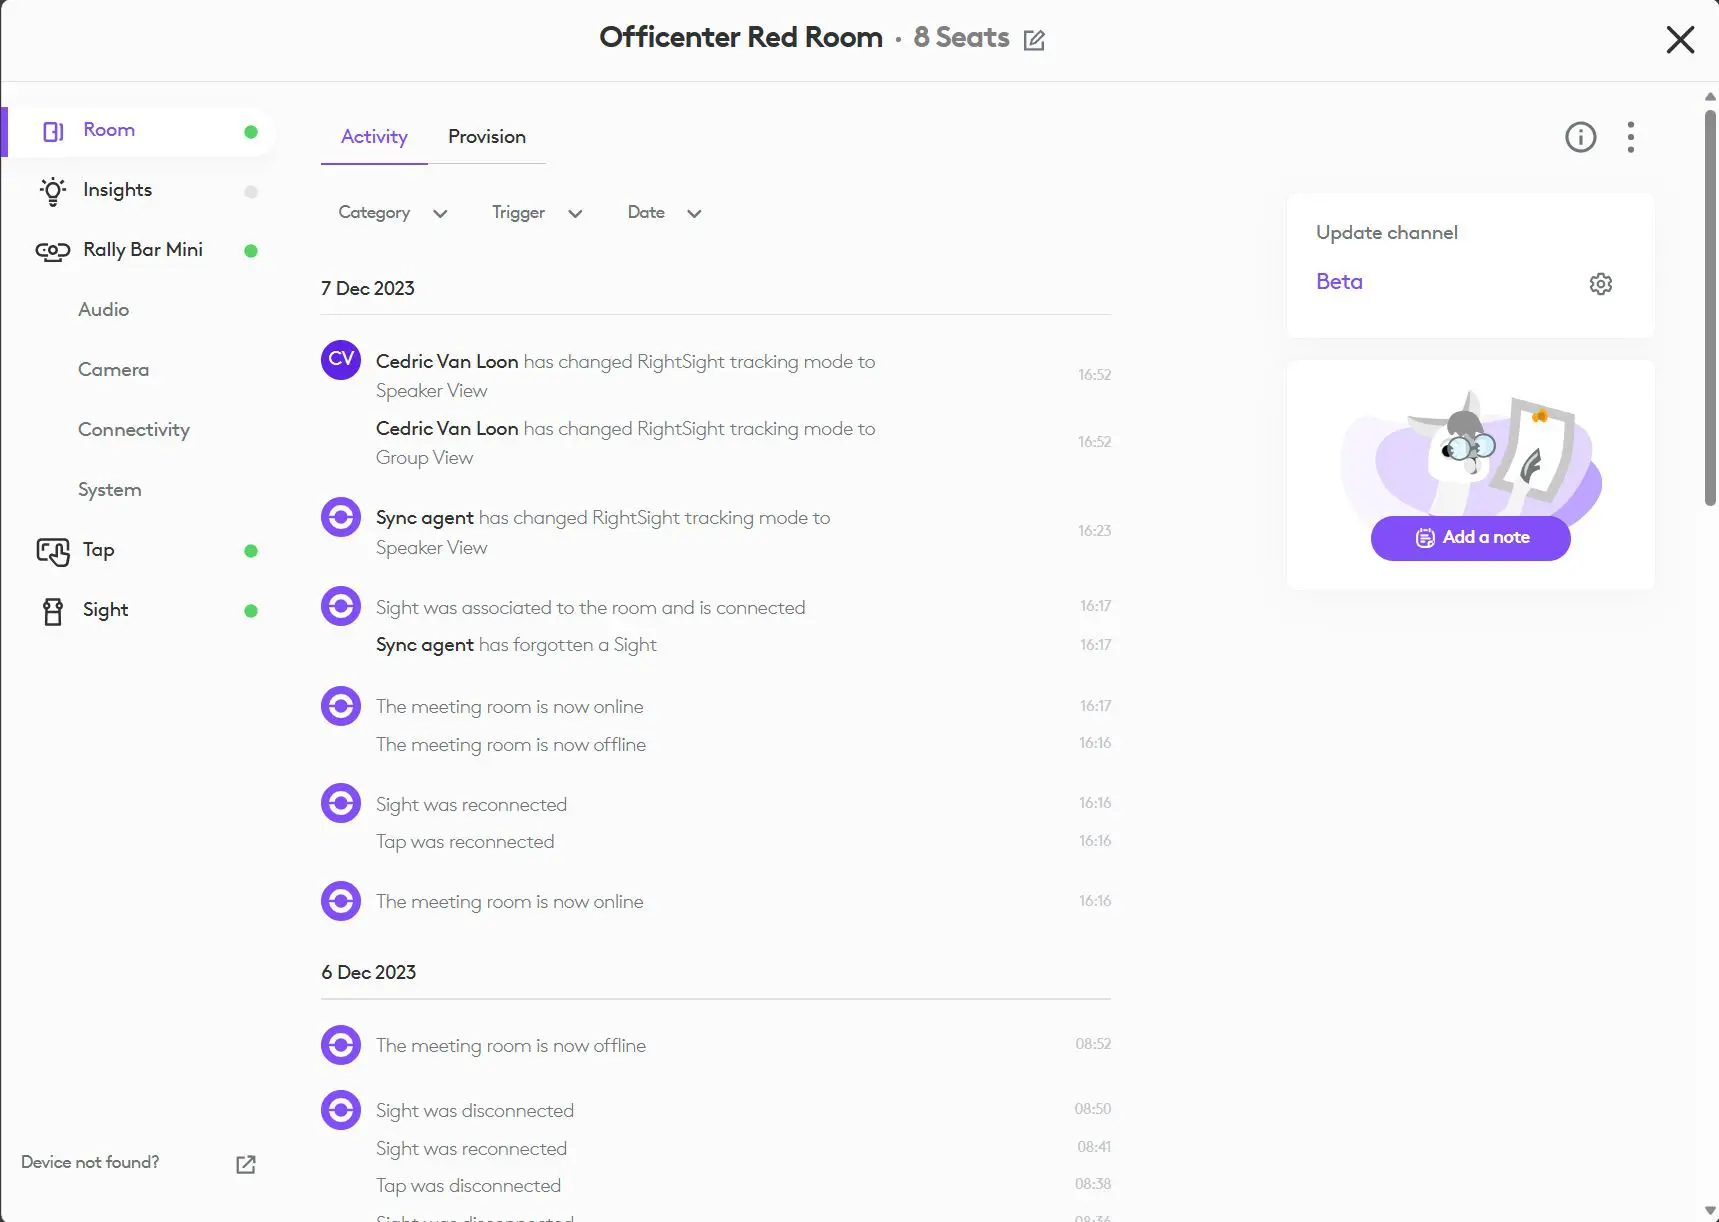Open Update channel gear settings
This screenshot has width=1719, height=1222.
click(x=1600, y=284)
